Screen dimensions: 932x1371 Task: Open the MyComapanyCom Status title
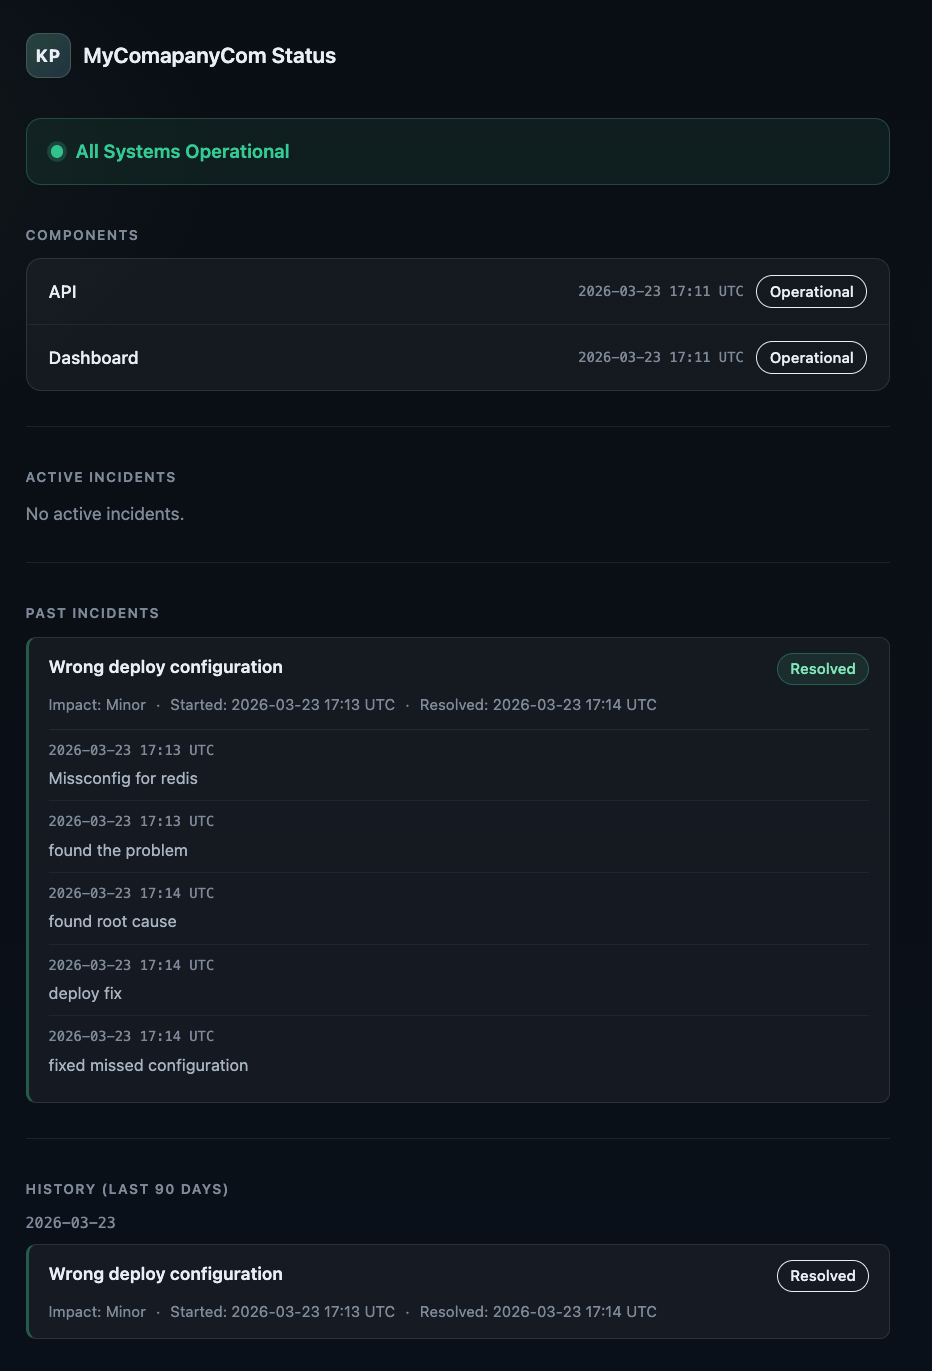point(209,56)
